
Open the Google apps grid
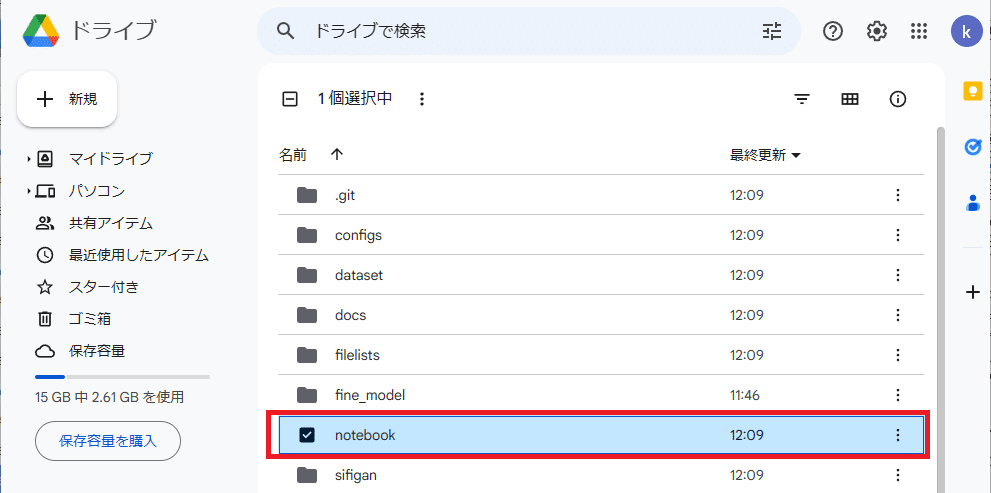(x=919, y=31)
